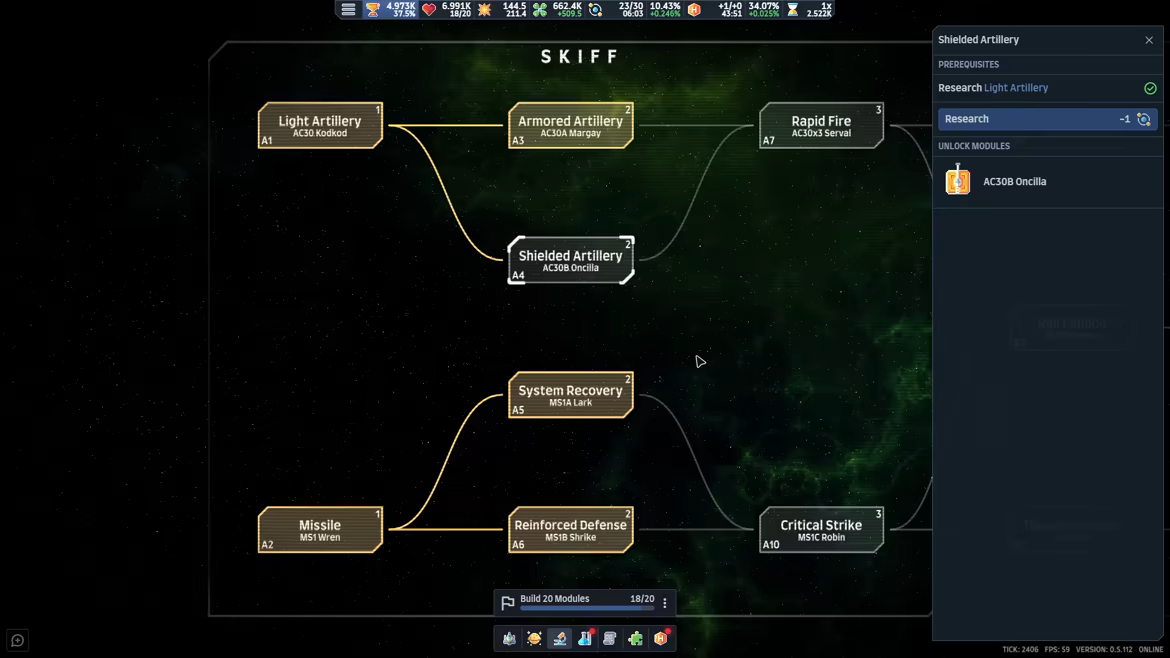Select the Rapid Fire tech node
This screenshot has height=658, width=1170.
(822, 125)
